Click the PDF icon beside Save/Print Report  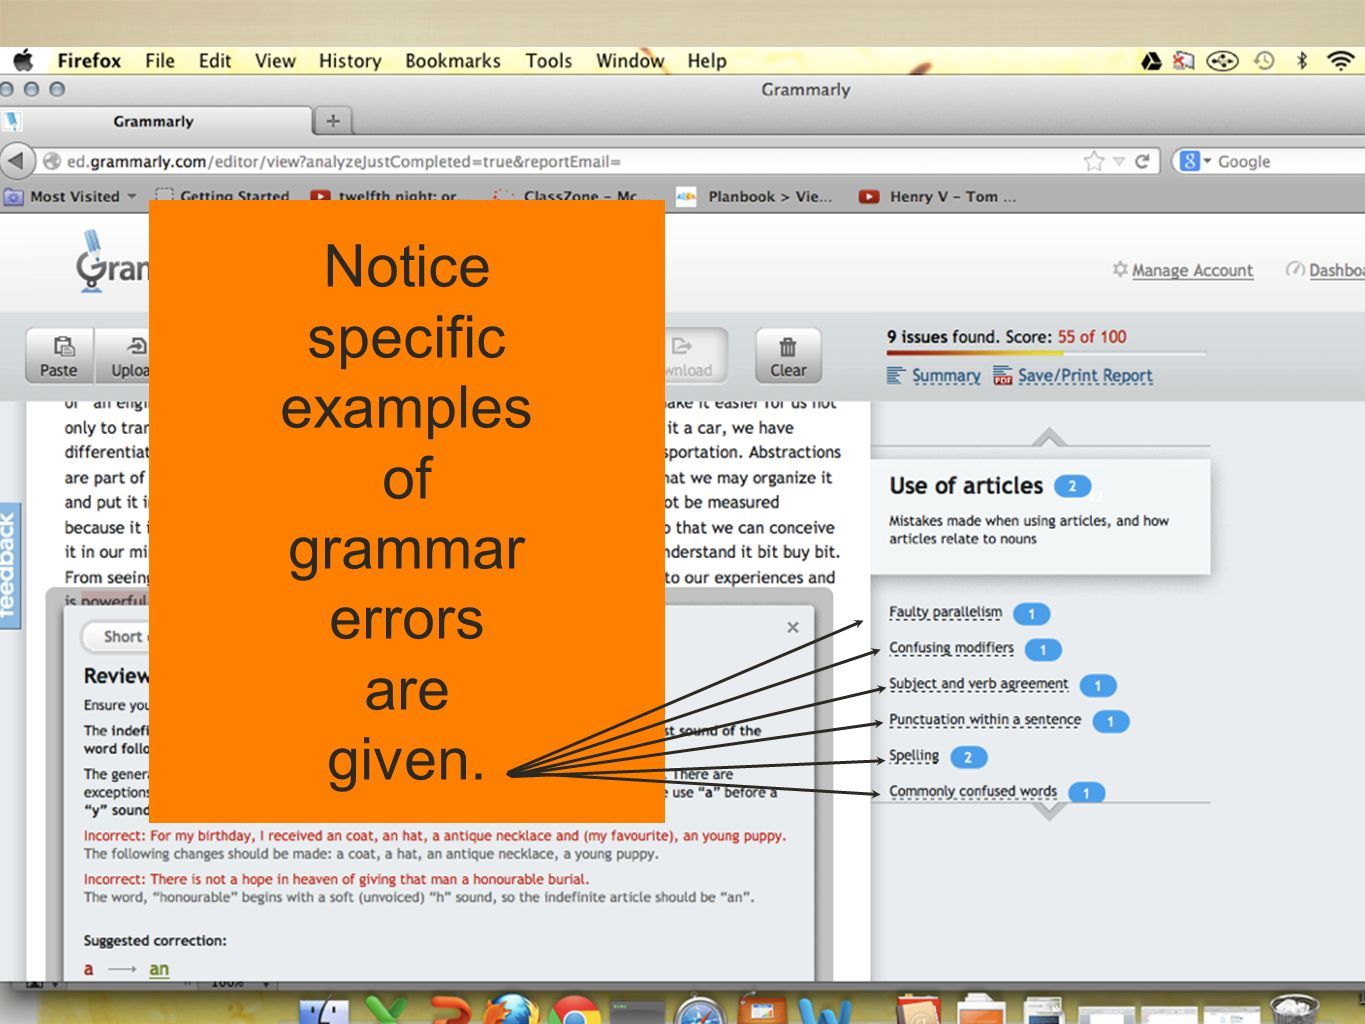click(x=1002, y=376)
